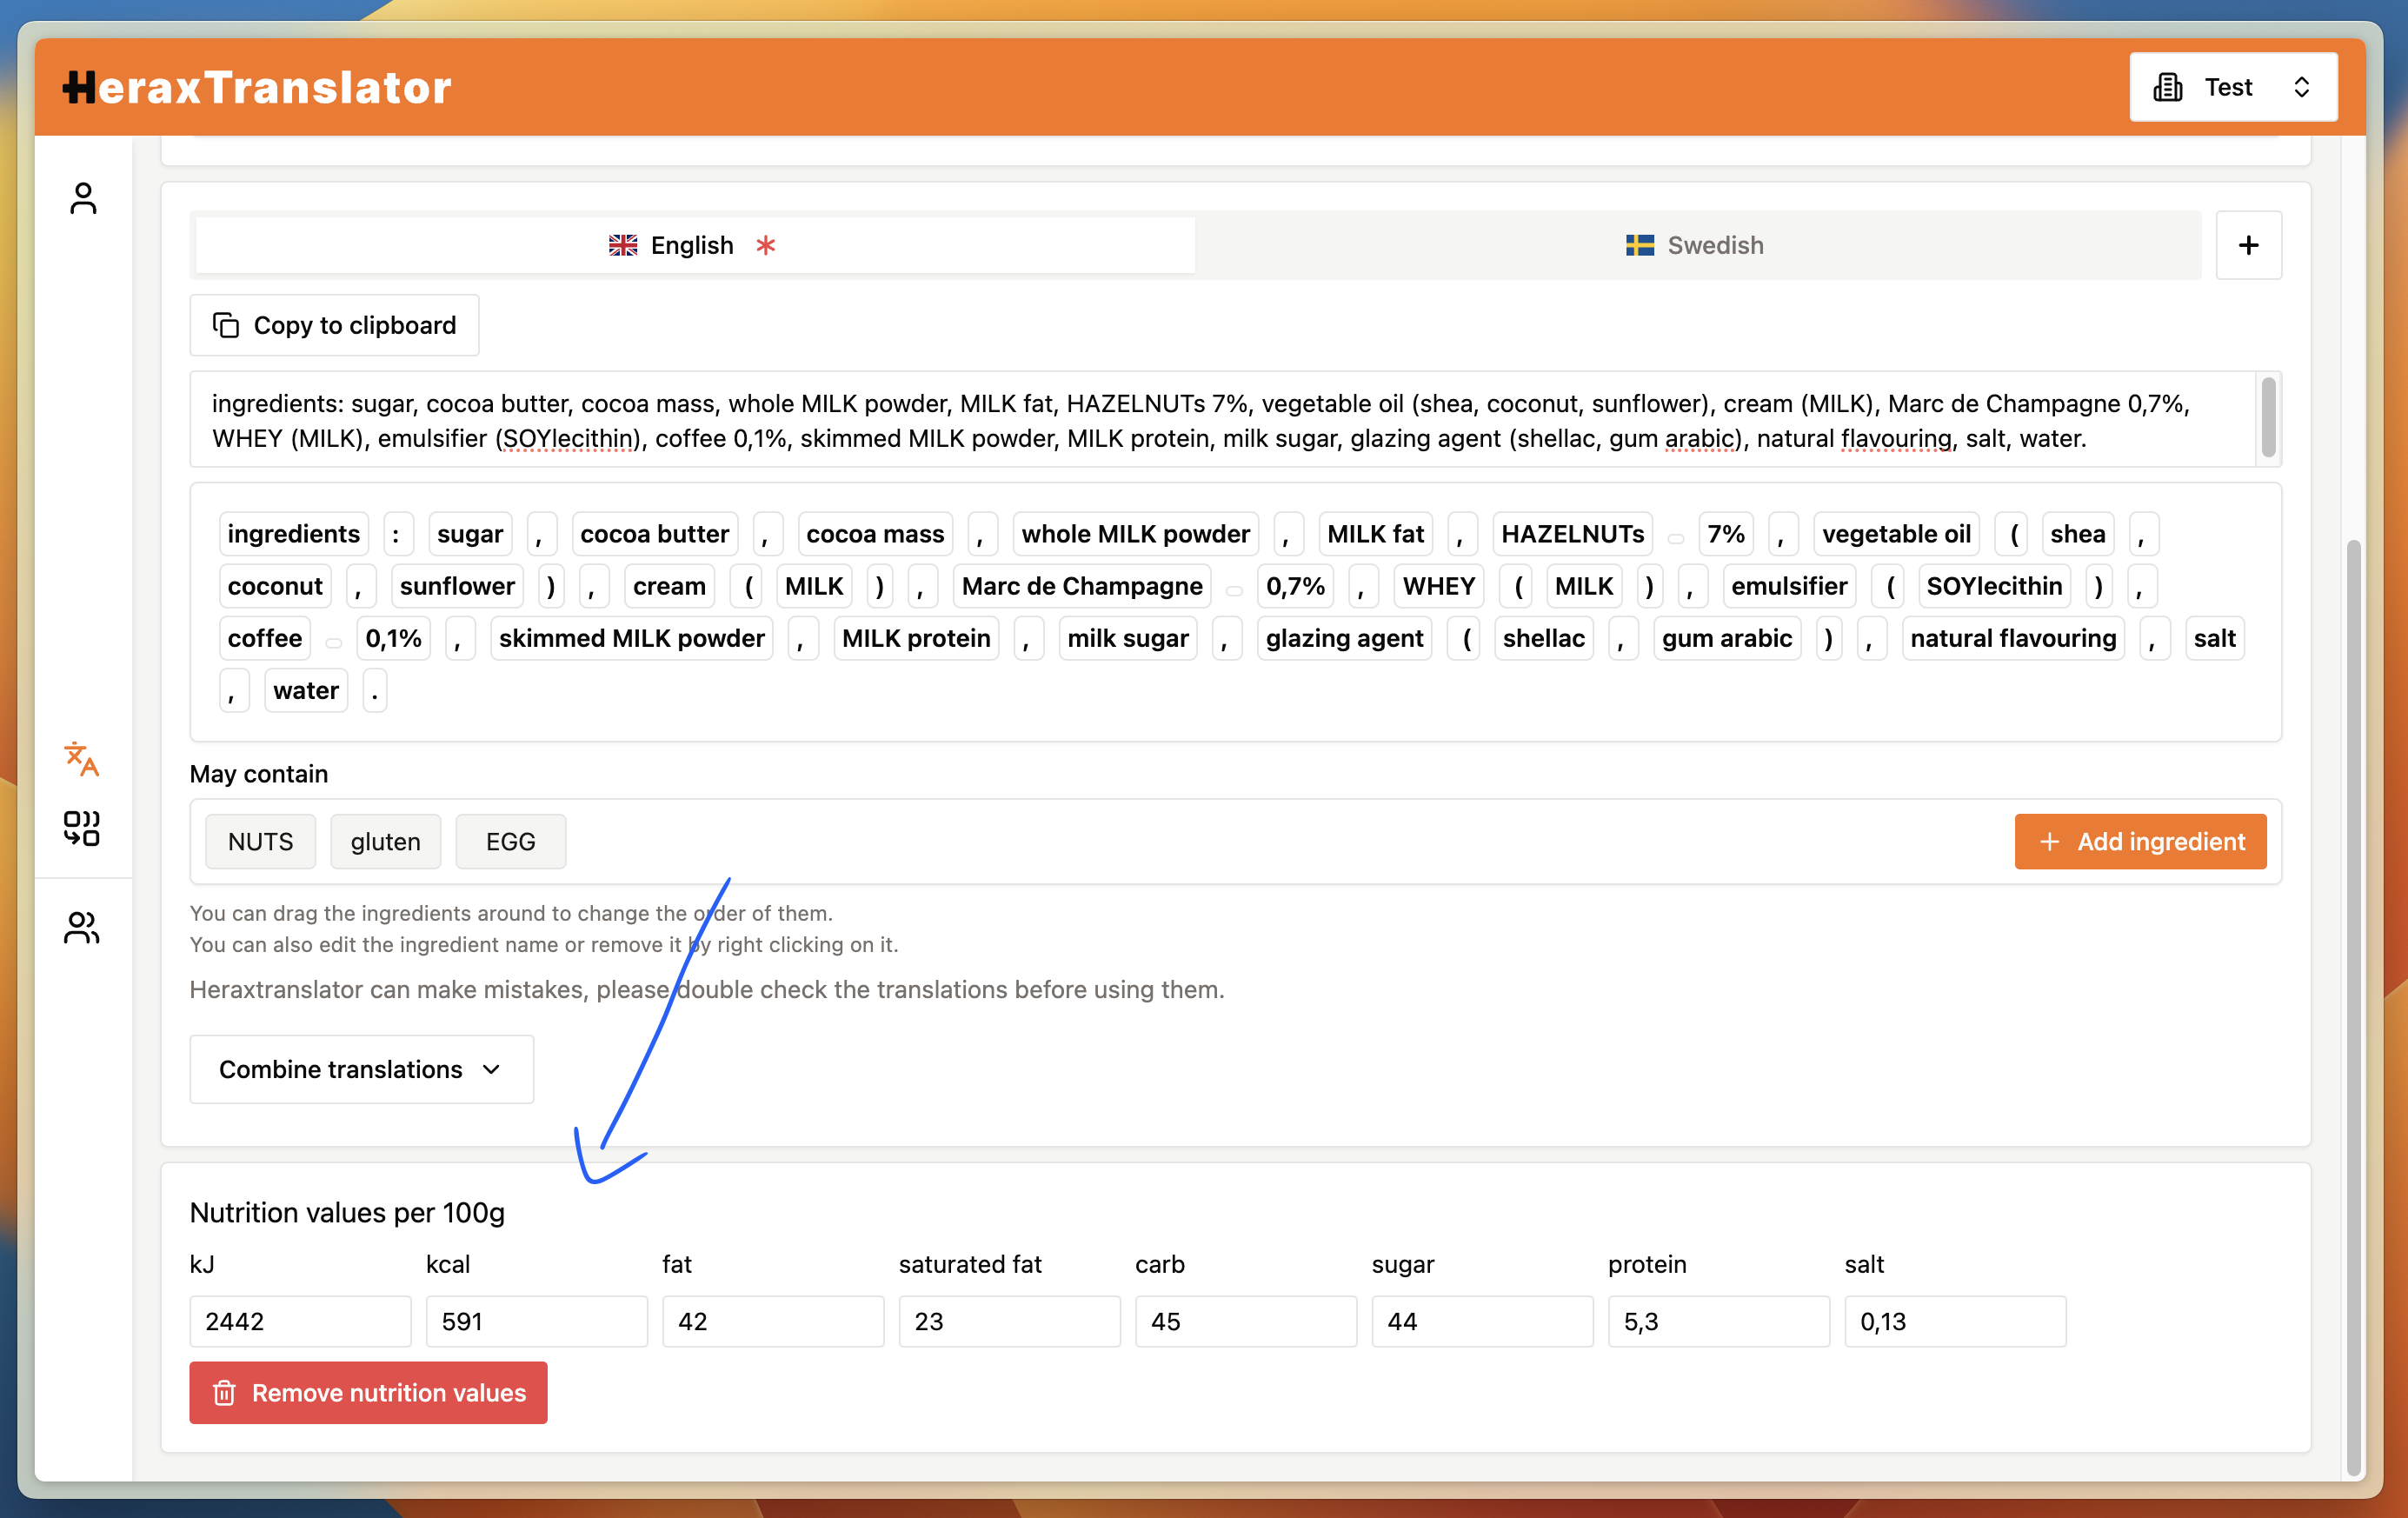Click the building icon in Test selector
This screenshot has height=1518, width=2408.
pyautogui.click(x=2168, y=87)
